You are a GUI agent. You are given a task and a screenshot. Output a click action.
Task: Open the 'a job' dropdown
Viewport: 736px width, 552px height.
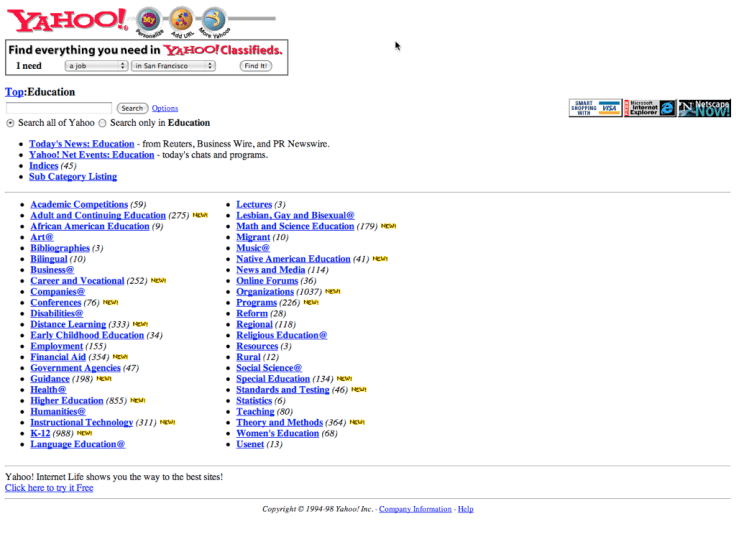coord(96,66)
